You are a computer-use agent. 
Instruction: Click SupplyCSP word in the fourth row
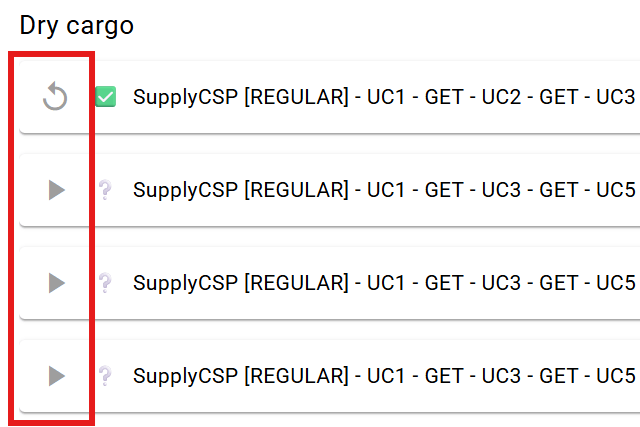185,376
